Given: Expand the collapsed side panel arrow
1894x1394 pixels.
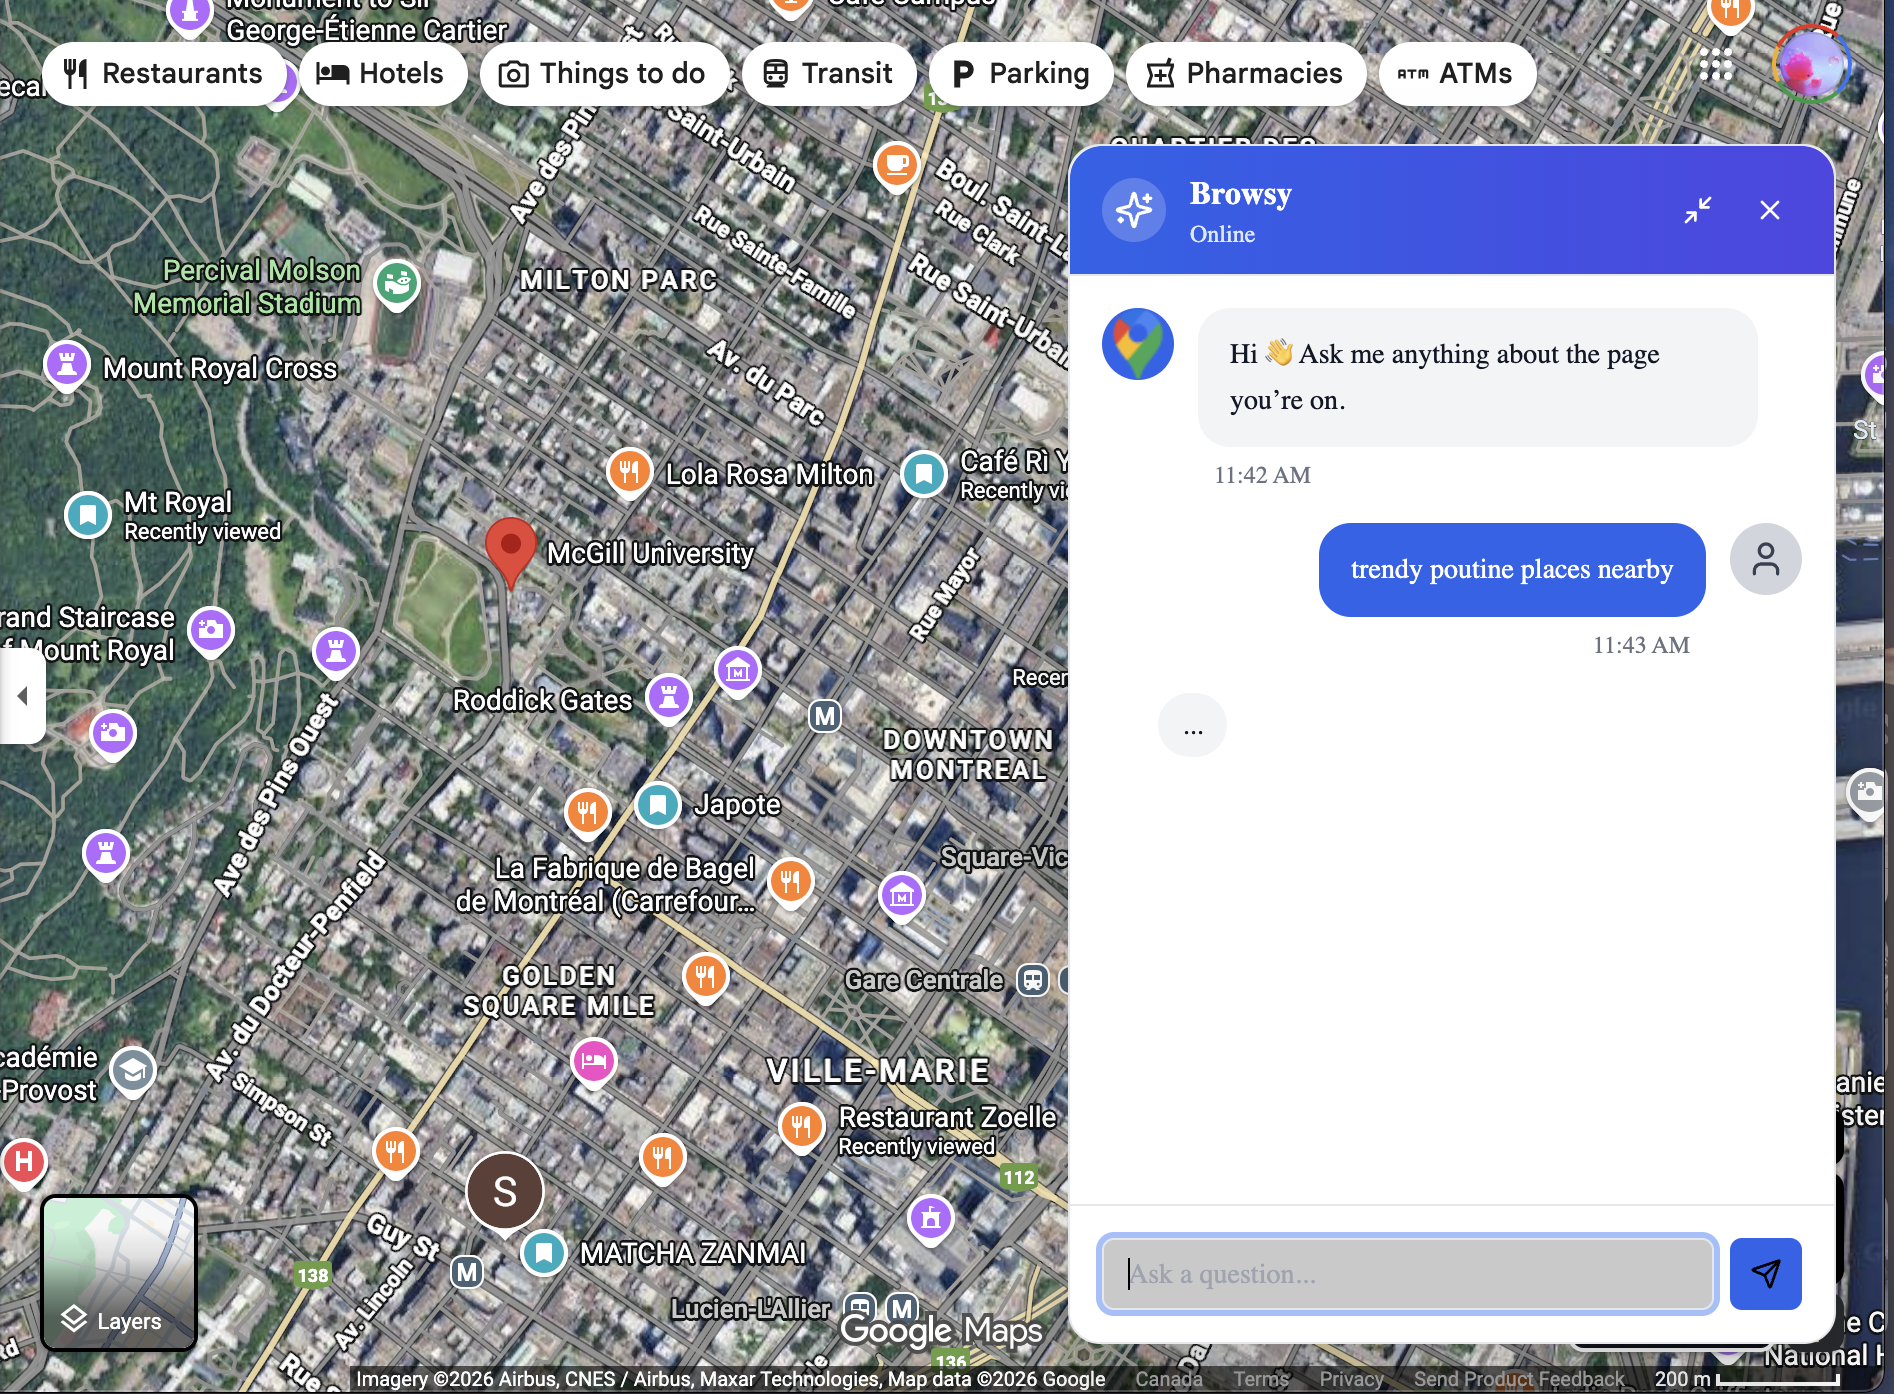Looking at the screenshot, I should click(22, 696).
